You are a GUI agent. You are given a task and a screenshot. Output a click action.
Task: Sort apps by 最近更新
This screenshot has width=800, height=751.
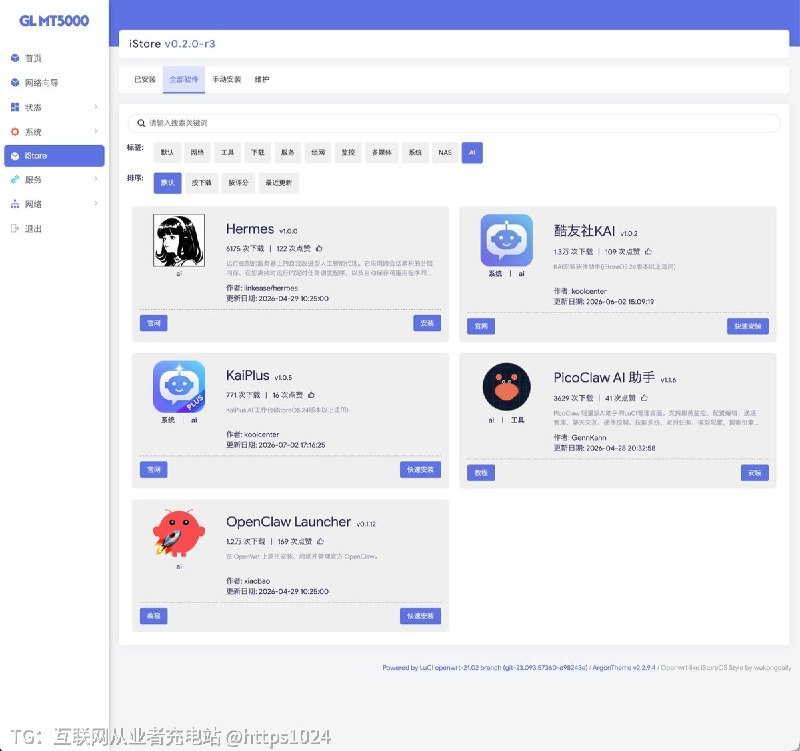279,183
